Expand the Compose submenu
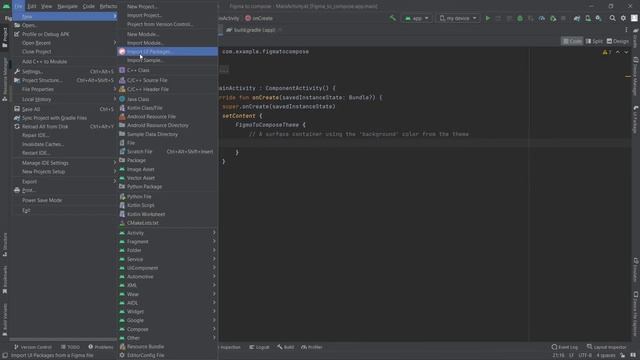This screenshot has height=360, width=640. pos(167,329)
